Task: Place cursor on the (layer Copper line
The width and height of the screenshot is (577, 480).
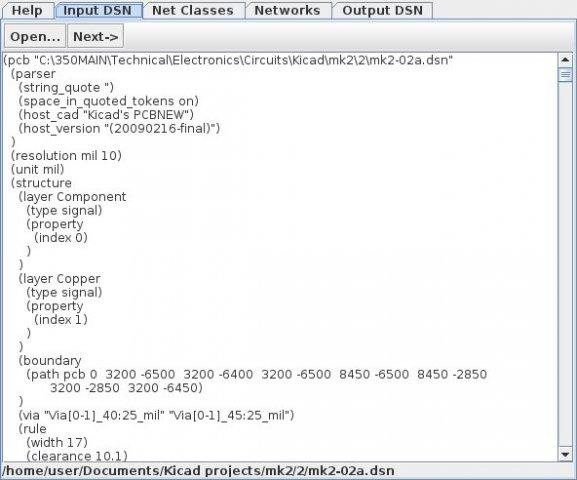Action: pyautogui.click(x=60, y=279)
